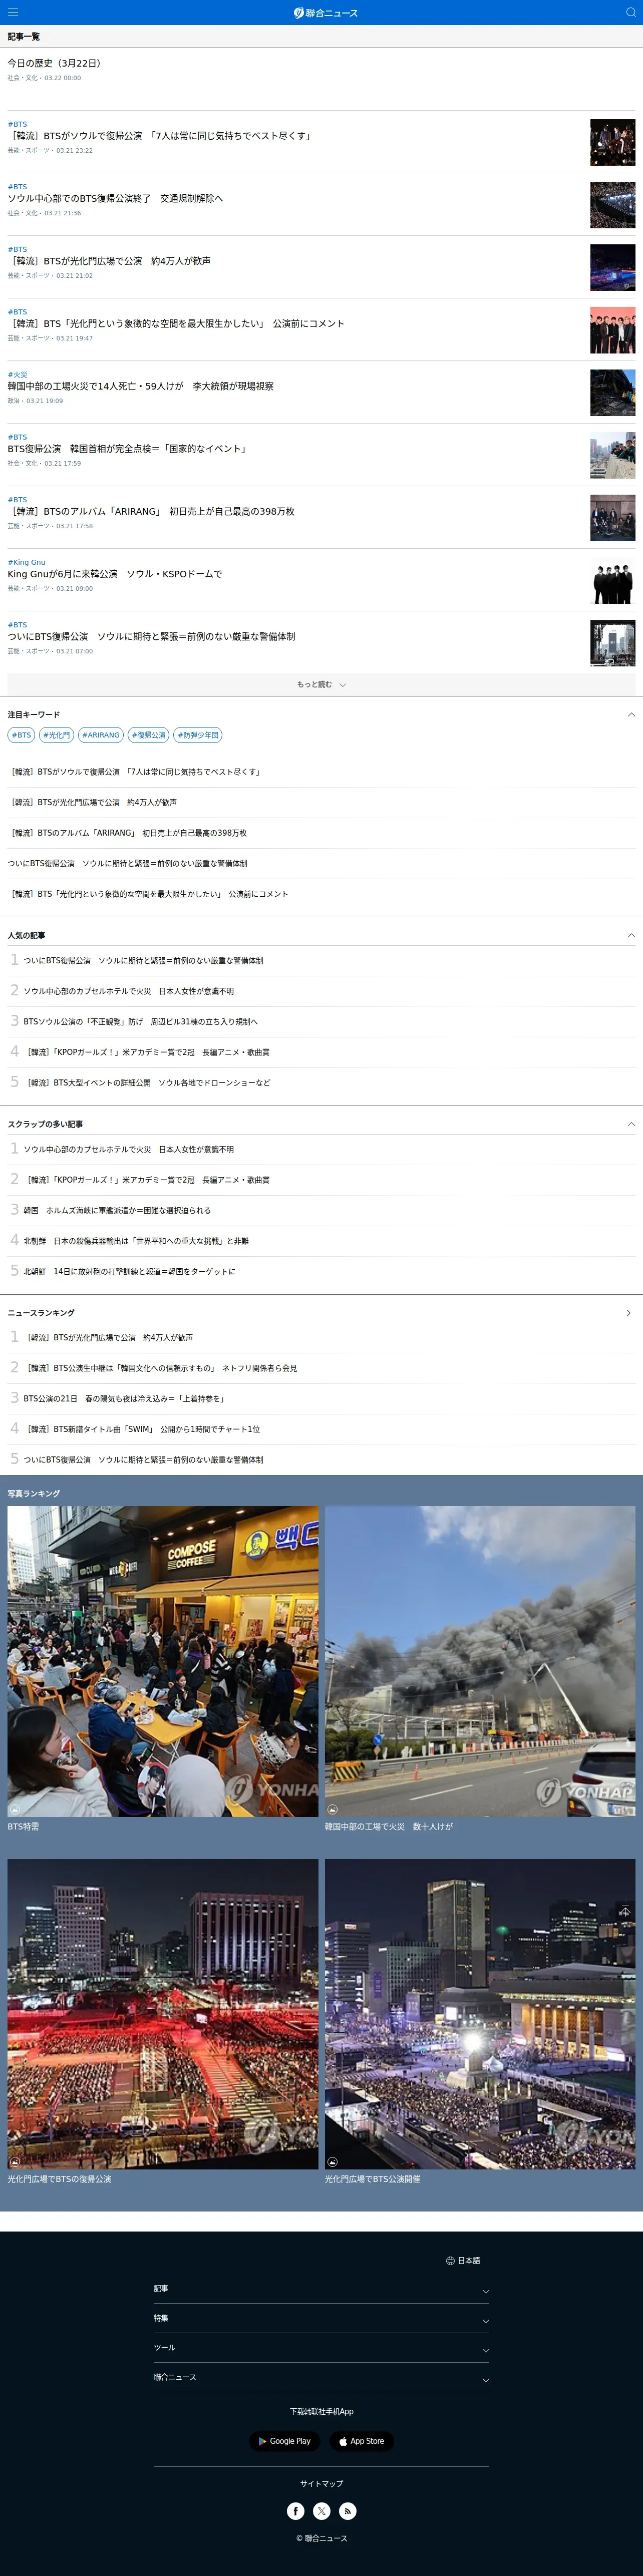This screenshot has width=643, height=2576.
Task: Select the #ARIRANG keyword tag
Action: (x=101, y=735)
